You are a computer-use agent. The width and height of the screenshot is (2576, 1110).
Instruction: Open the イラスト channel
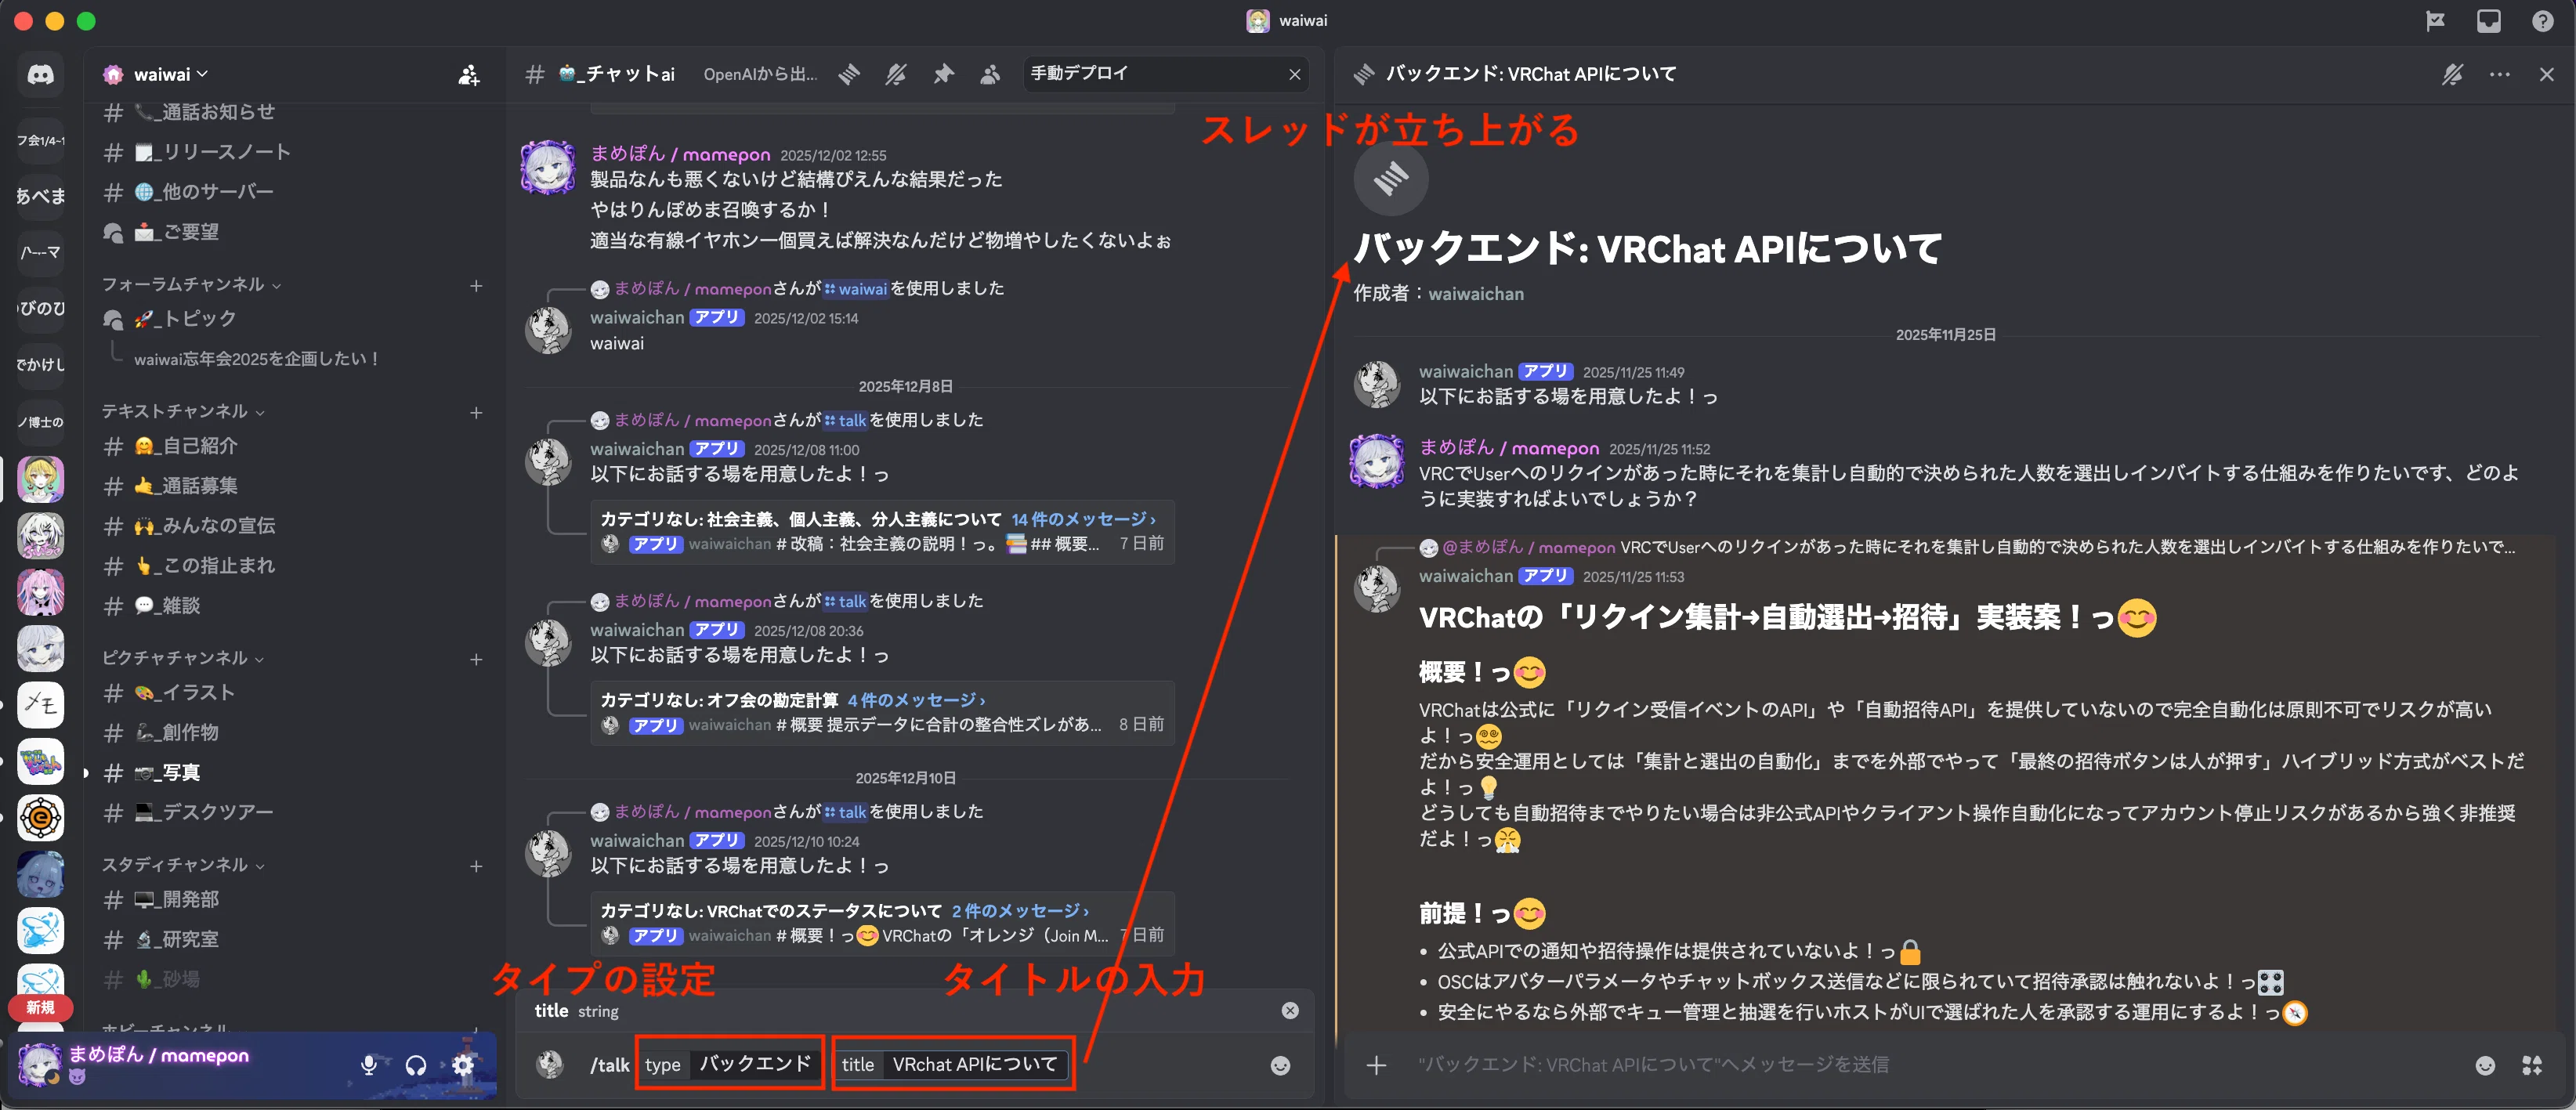pyautogui.click(x=293, y=693)
